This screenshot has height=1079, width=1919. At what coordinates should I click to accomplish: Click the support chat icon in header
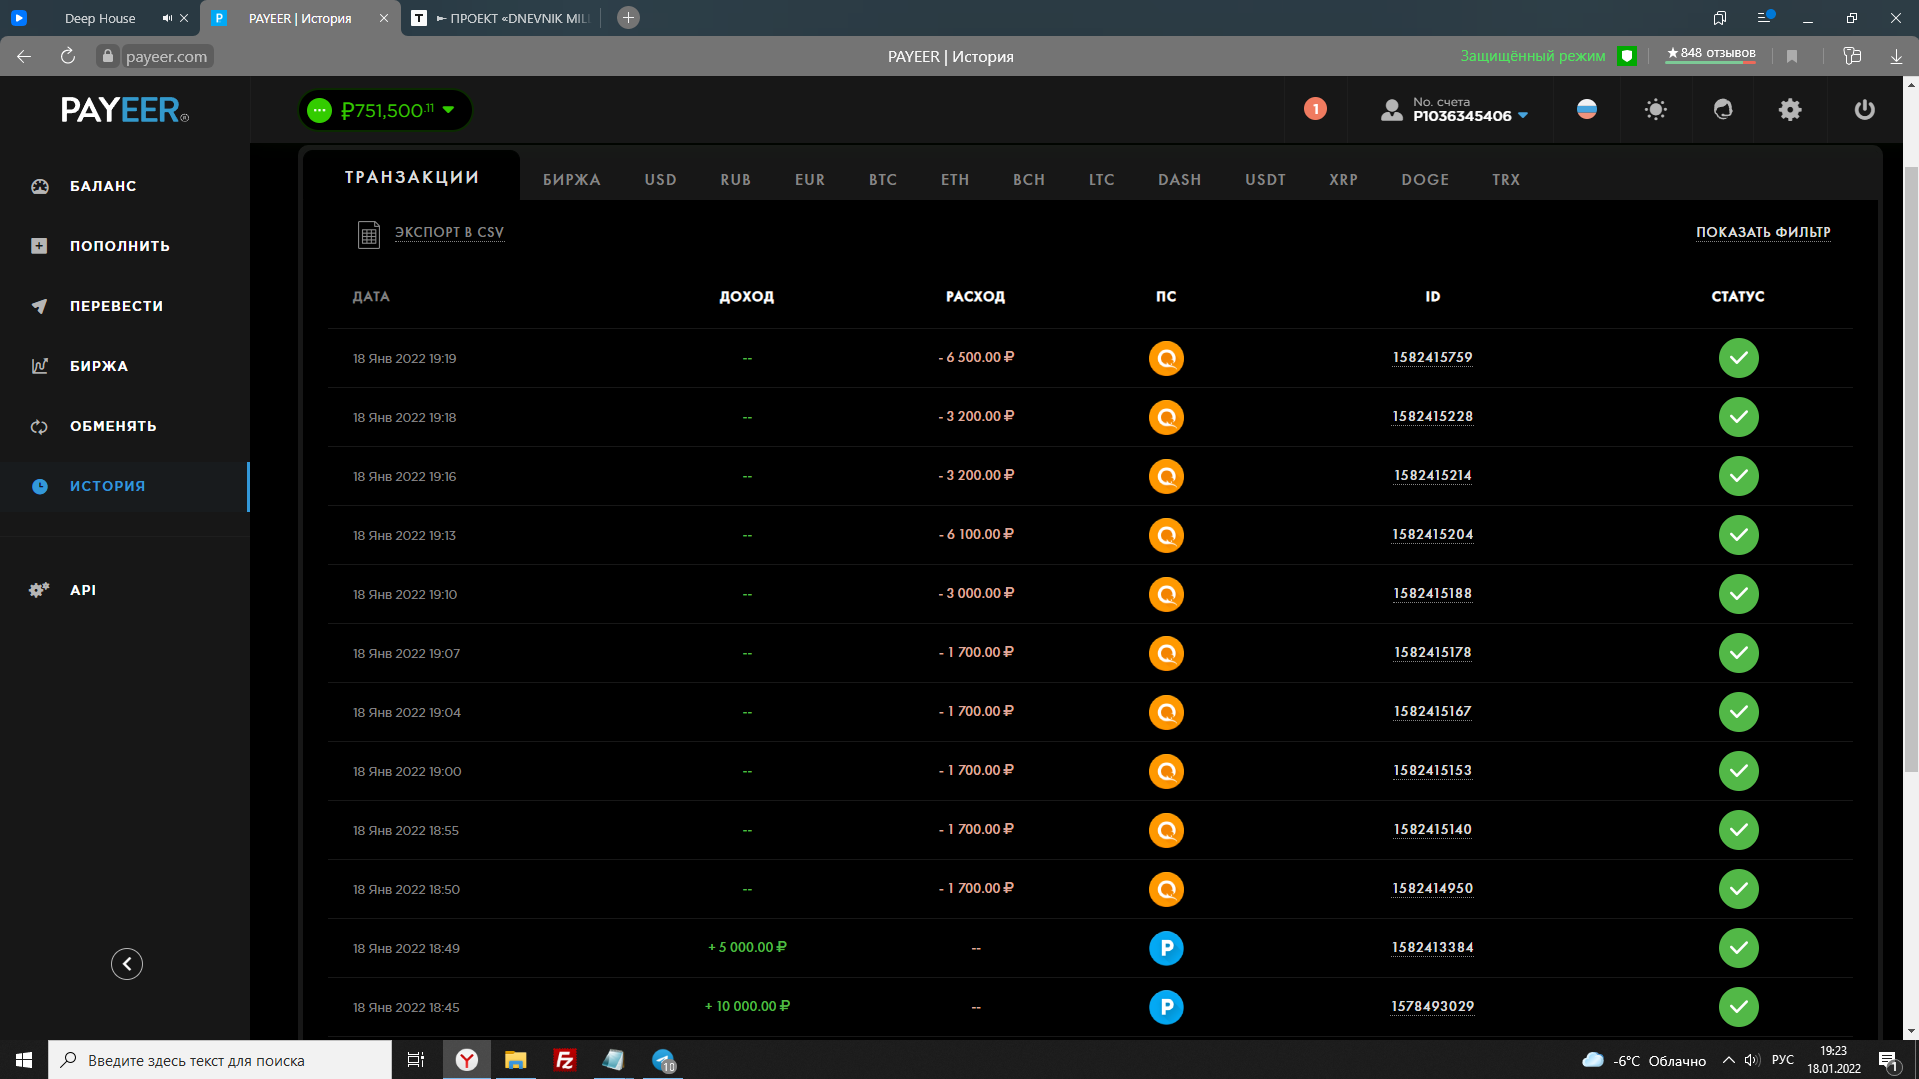point(1722,110)
